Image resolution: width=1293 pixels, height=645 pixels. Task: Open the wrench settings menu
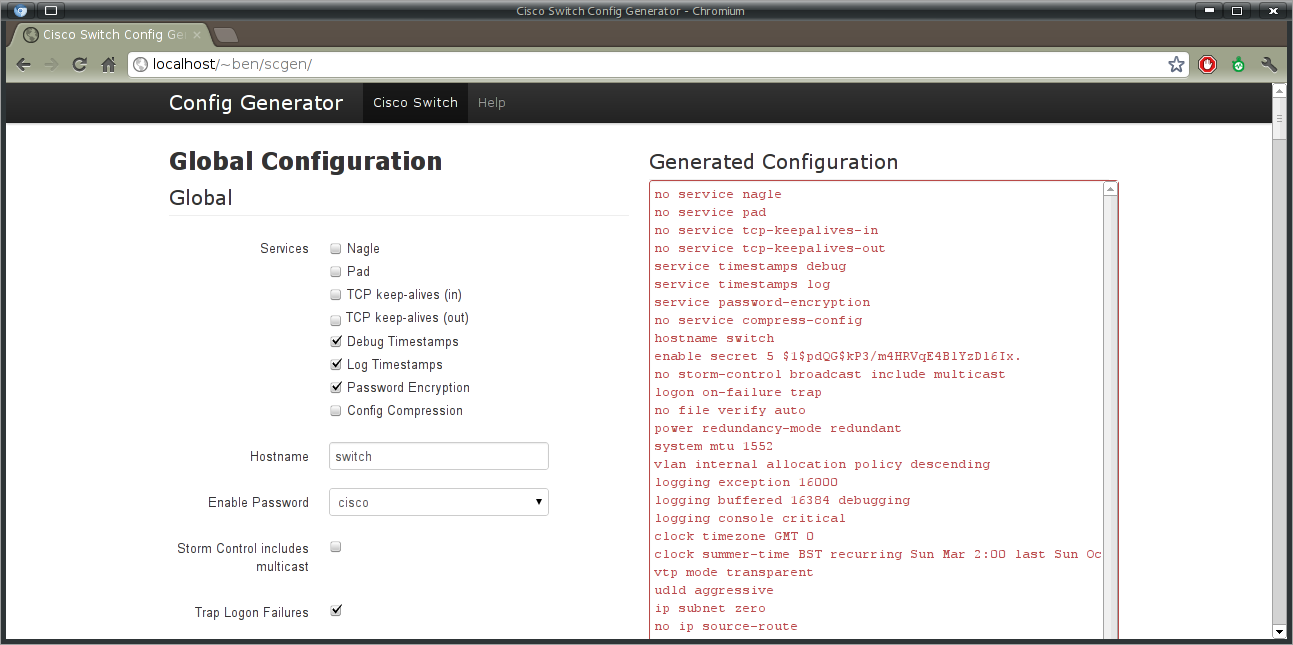[x=1270, y=64]
